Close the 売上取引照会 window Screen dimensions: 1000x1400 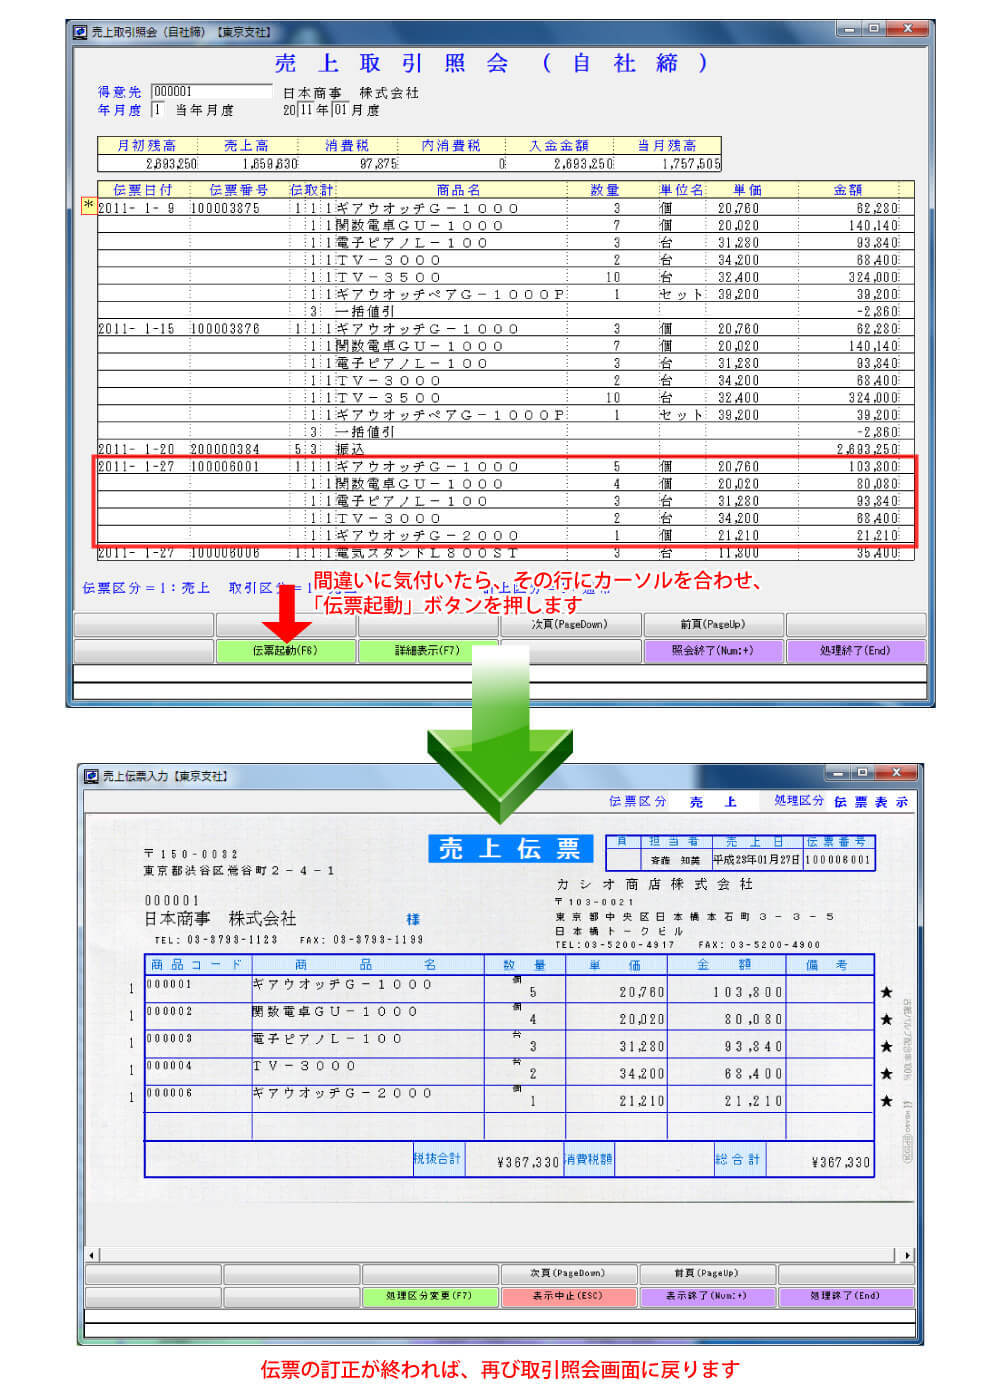(x=909, y=29)
